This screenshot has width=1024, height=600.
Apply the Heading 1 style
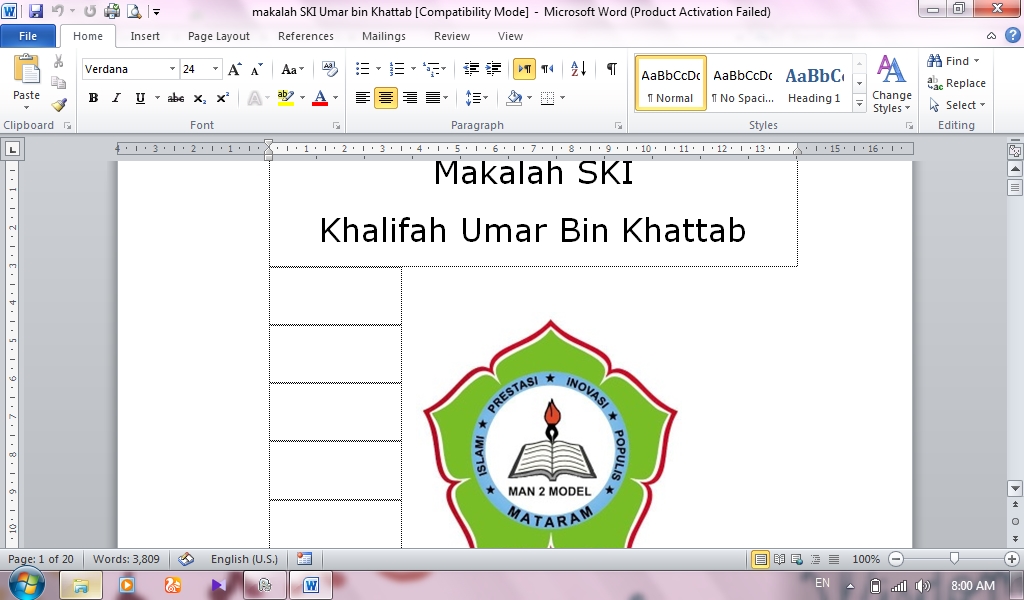tap(814, 84)
